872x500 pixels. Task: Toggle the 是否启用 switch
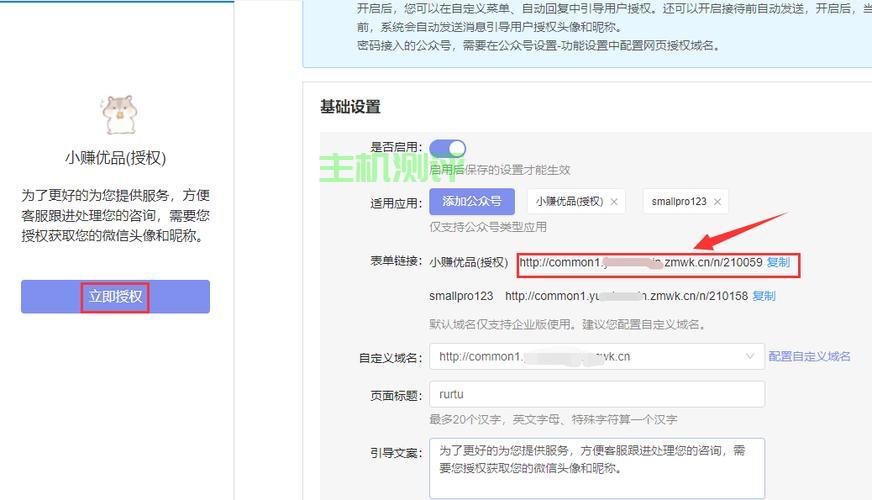click(x=447, y=148)
